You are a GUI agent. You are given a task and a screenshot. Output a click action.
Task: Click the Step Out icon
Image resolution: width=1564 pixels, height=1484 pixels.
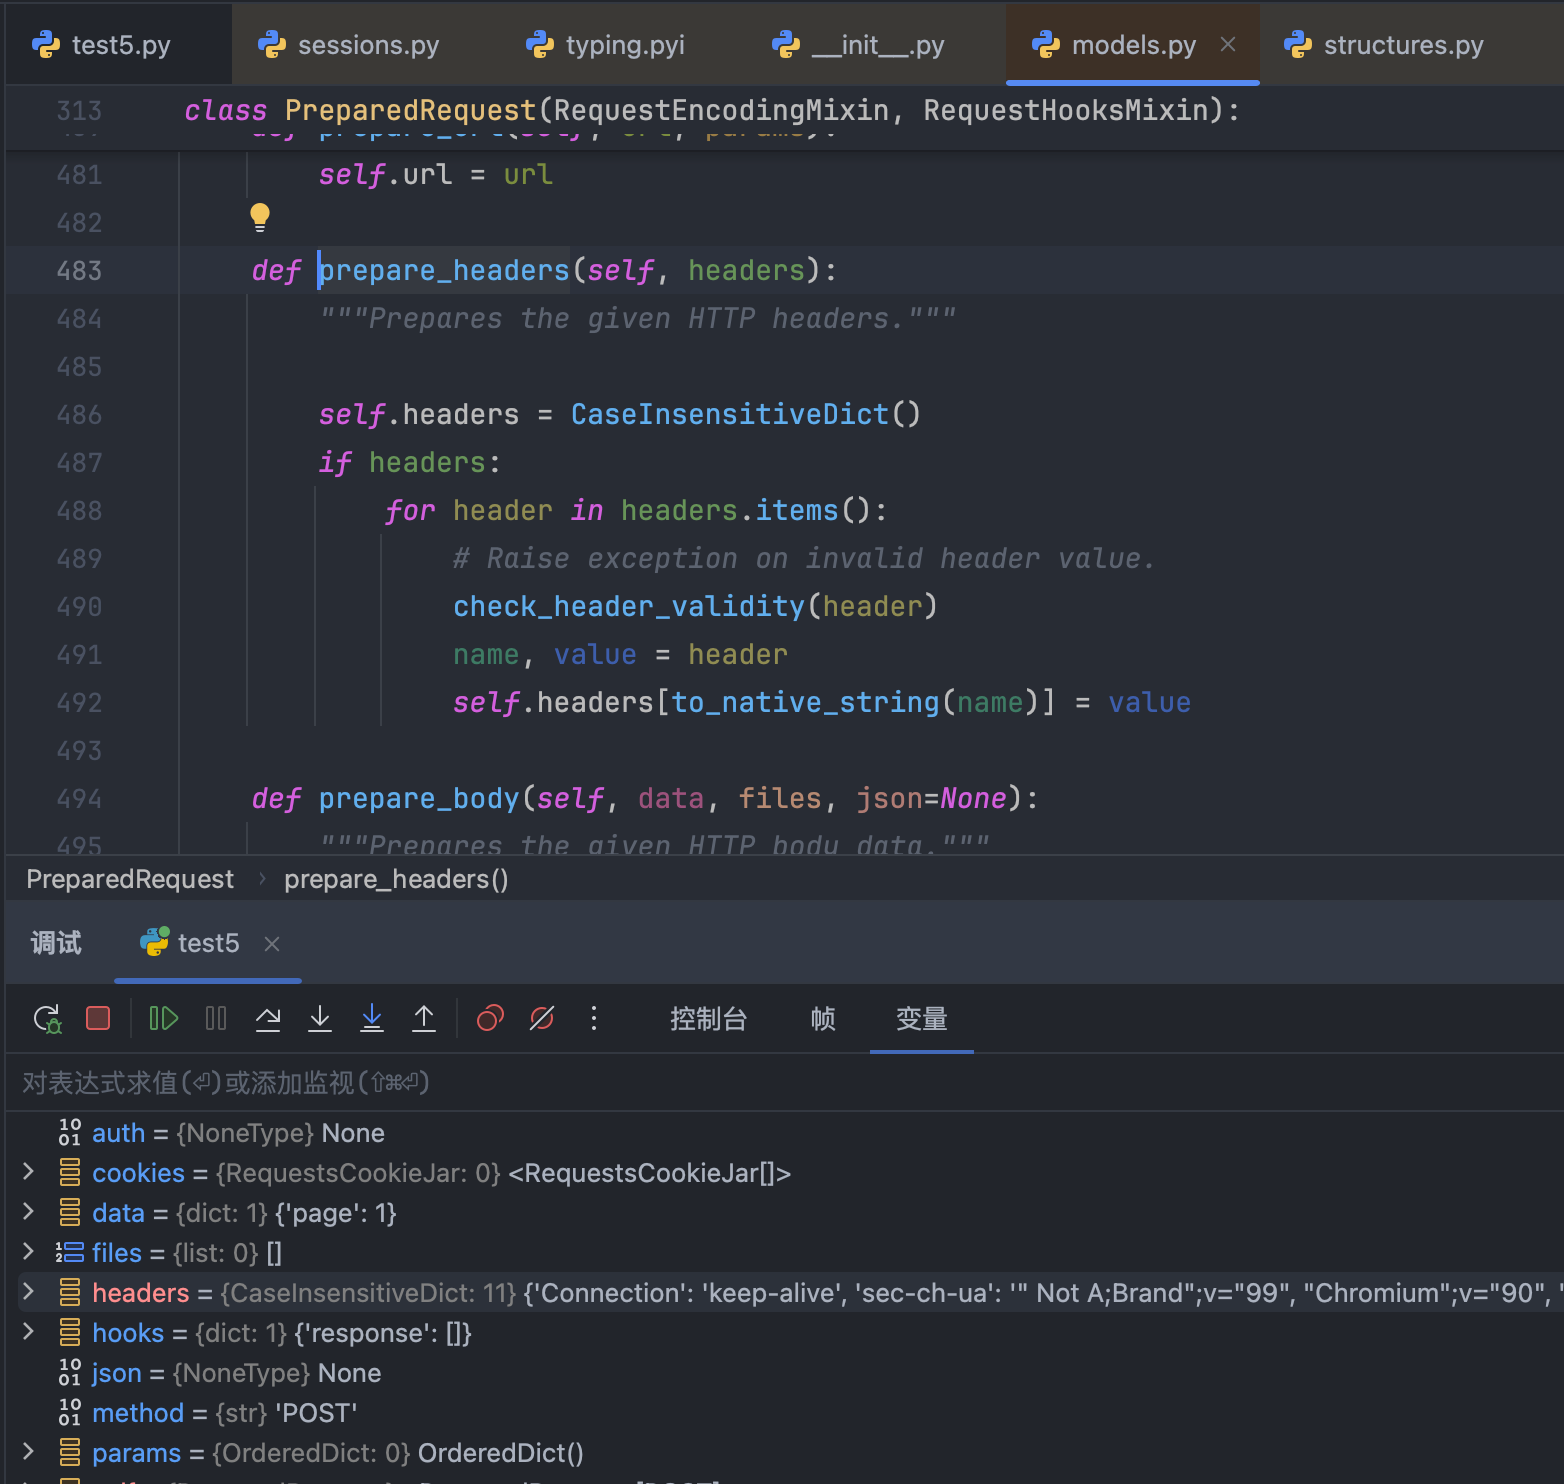[424, 1018]
